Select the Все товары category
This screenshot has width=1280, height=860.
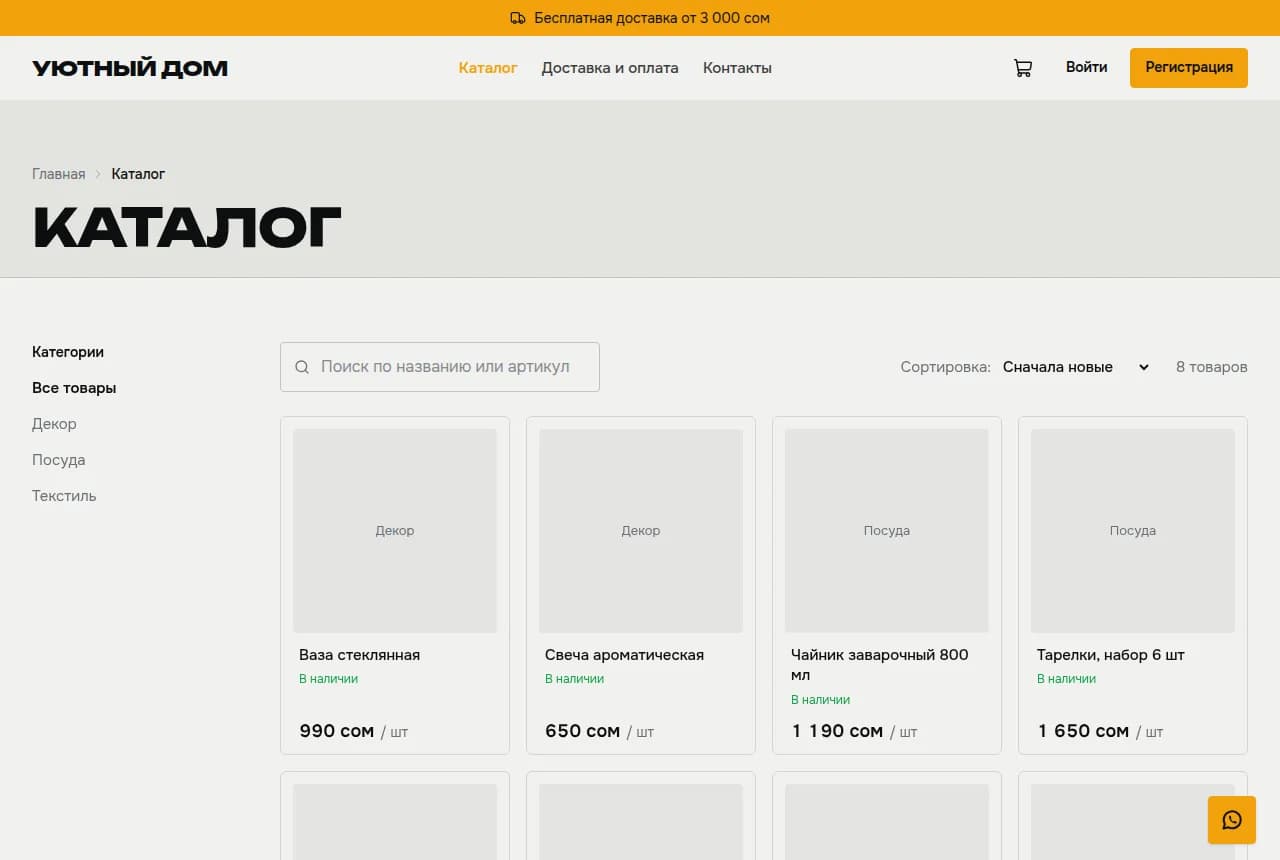[74, 388]
